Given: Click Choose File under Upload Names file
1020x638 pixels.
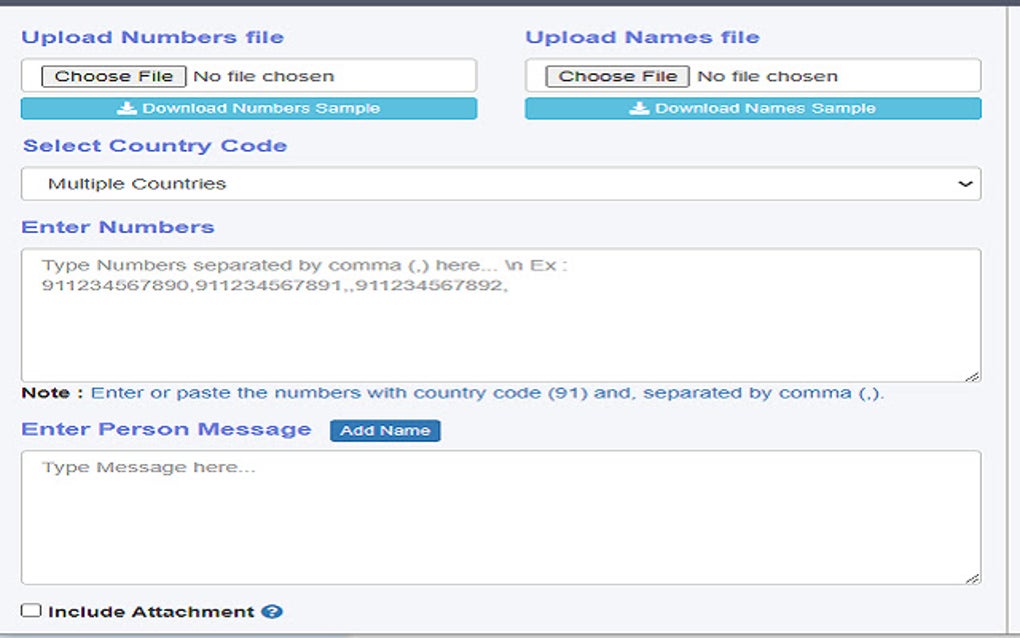Looking at the screenshot, I should pos(617,75).
